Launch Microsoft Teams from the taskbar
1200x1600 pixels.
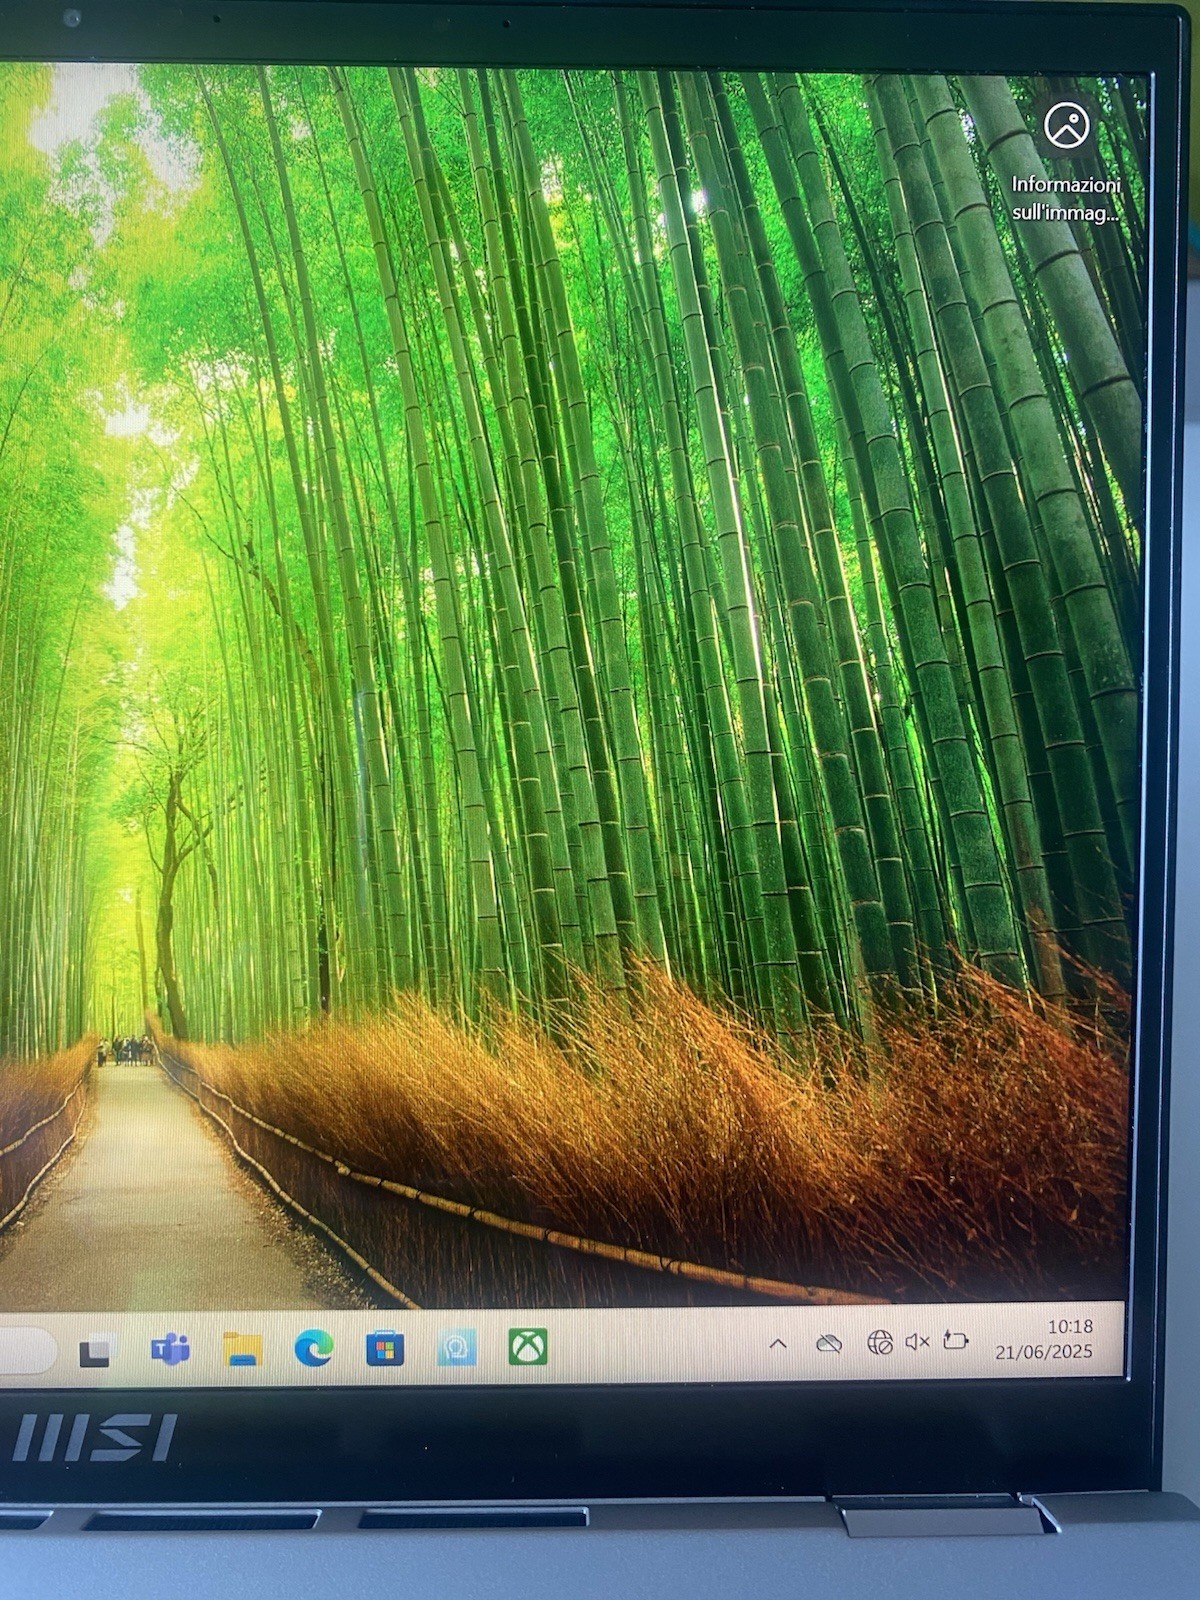(170, 1350)
